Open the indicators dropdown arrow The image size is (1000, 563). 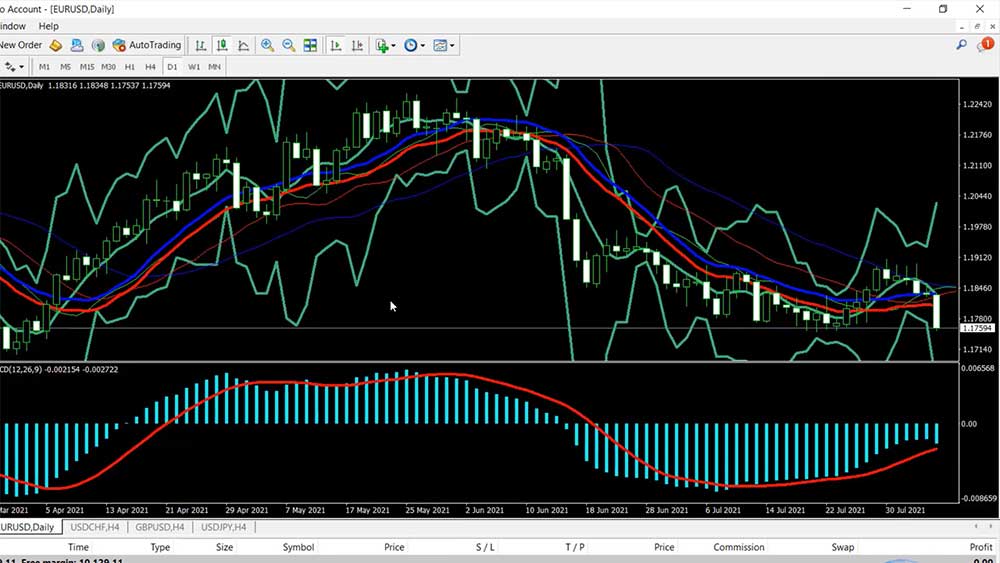[x=393, y=46]
